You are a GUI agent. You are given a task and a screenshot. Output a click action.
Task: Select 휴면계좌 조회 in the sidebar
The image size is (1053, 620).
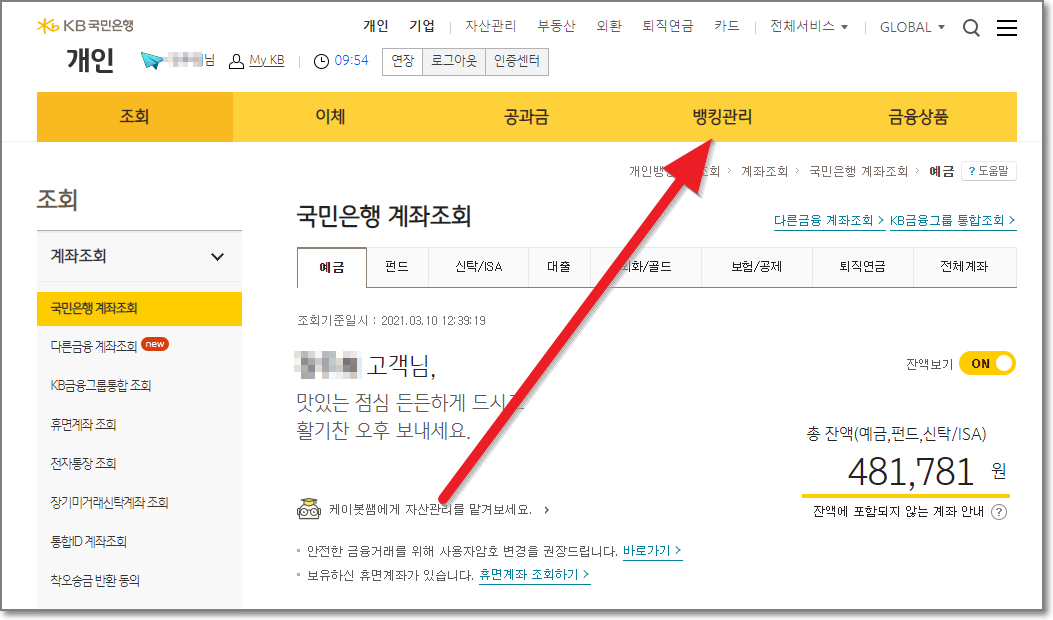(x=83, y=425)
